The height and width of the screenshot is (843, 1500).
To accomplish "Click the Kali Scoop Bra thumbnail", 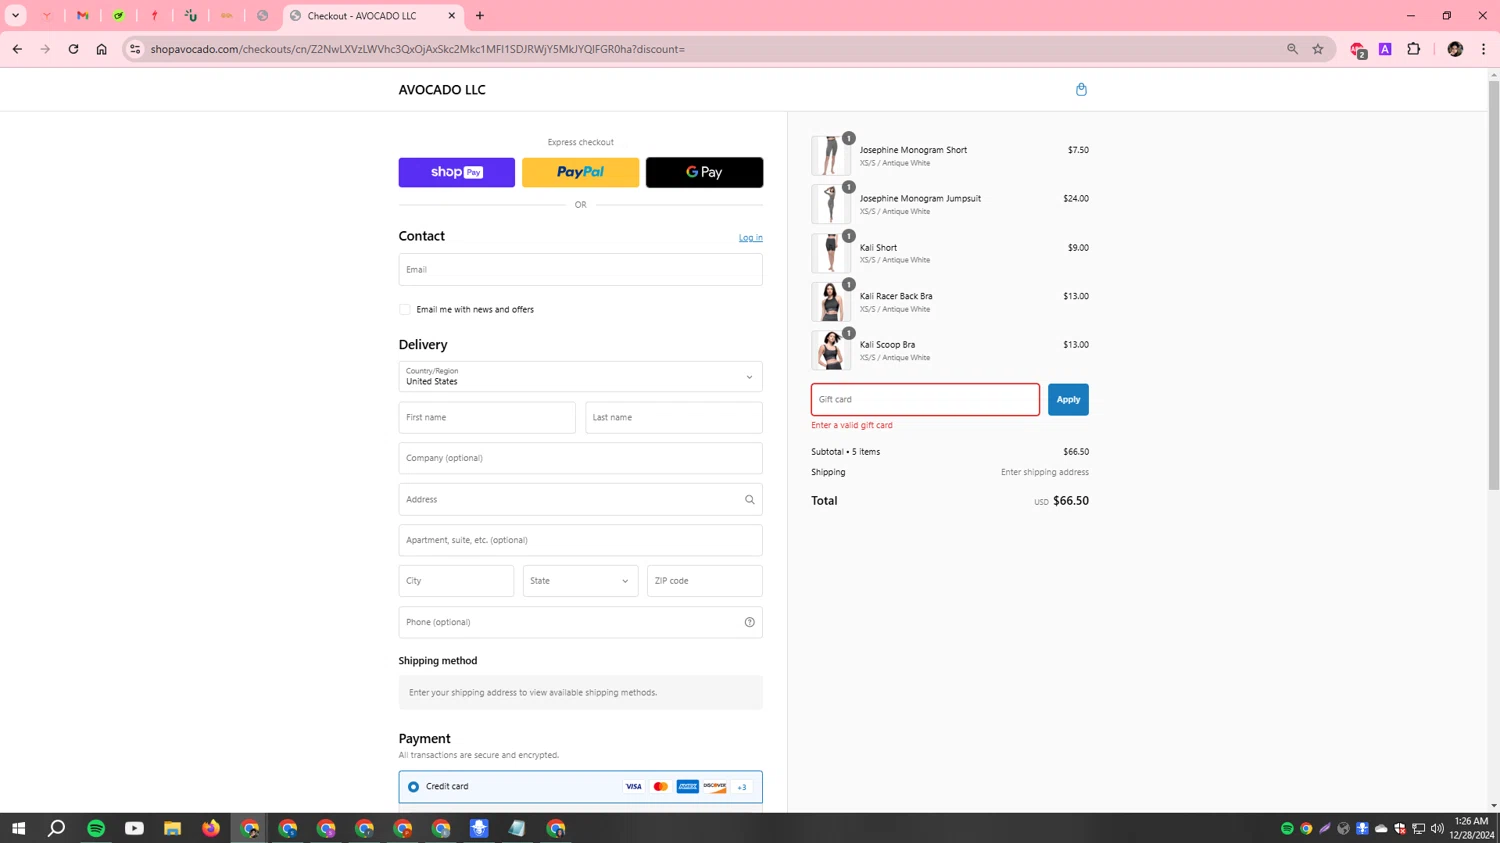I will pos(831,351).
